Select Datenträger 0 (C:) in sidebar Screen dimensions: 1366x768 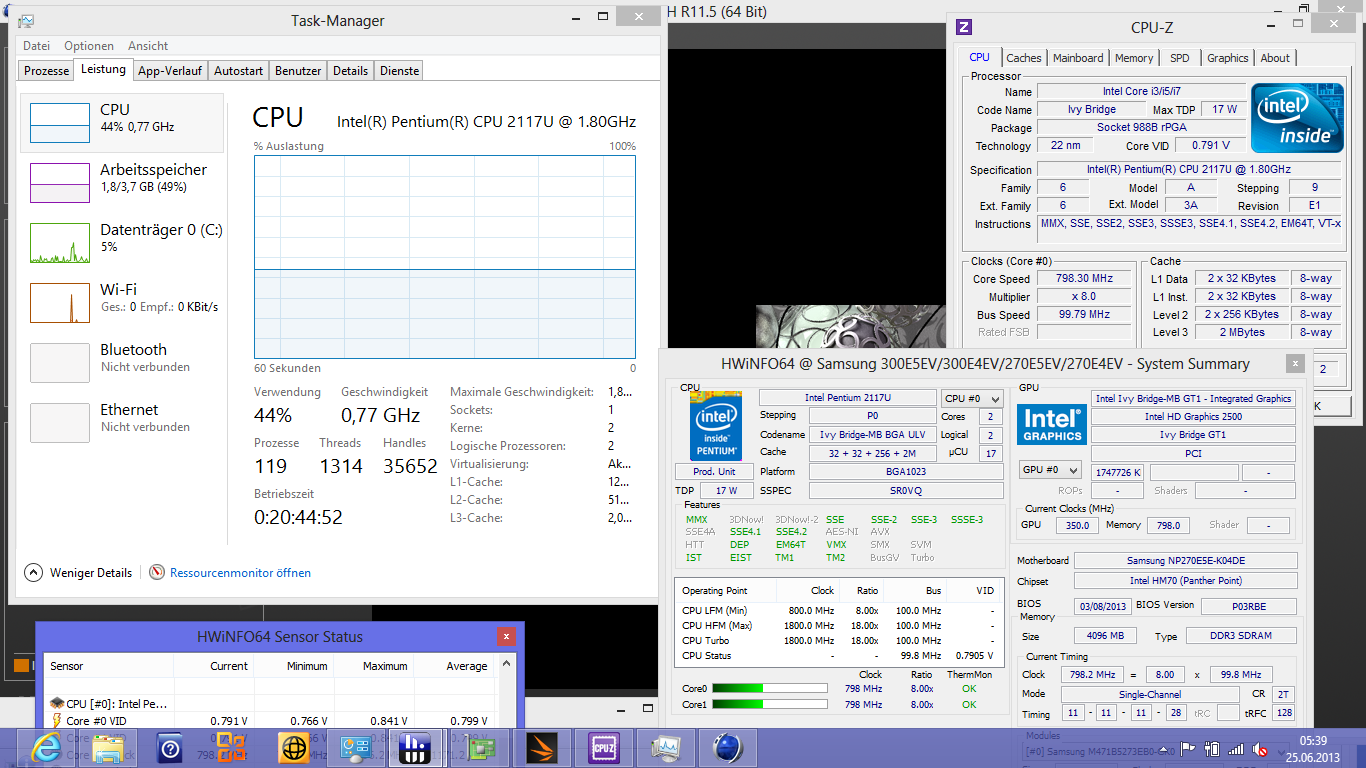(122, 242)
